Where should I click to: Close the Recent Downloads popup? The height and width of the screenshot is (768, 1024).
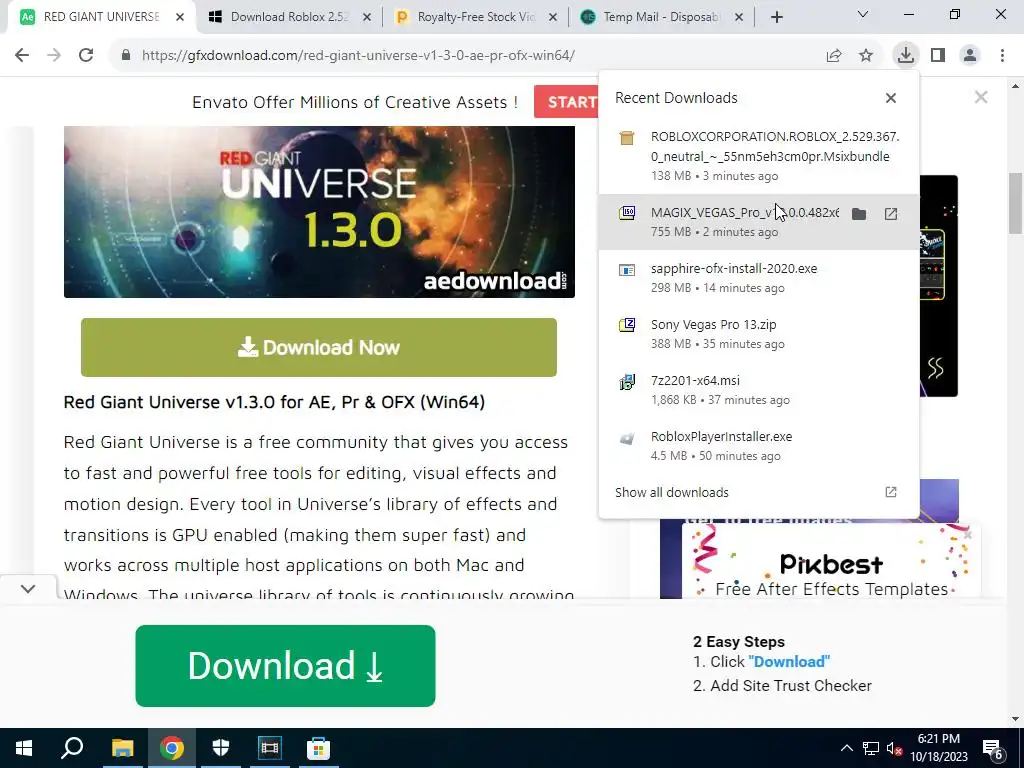click(891, 98)
